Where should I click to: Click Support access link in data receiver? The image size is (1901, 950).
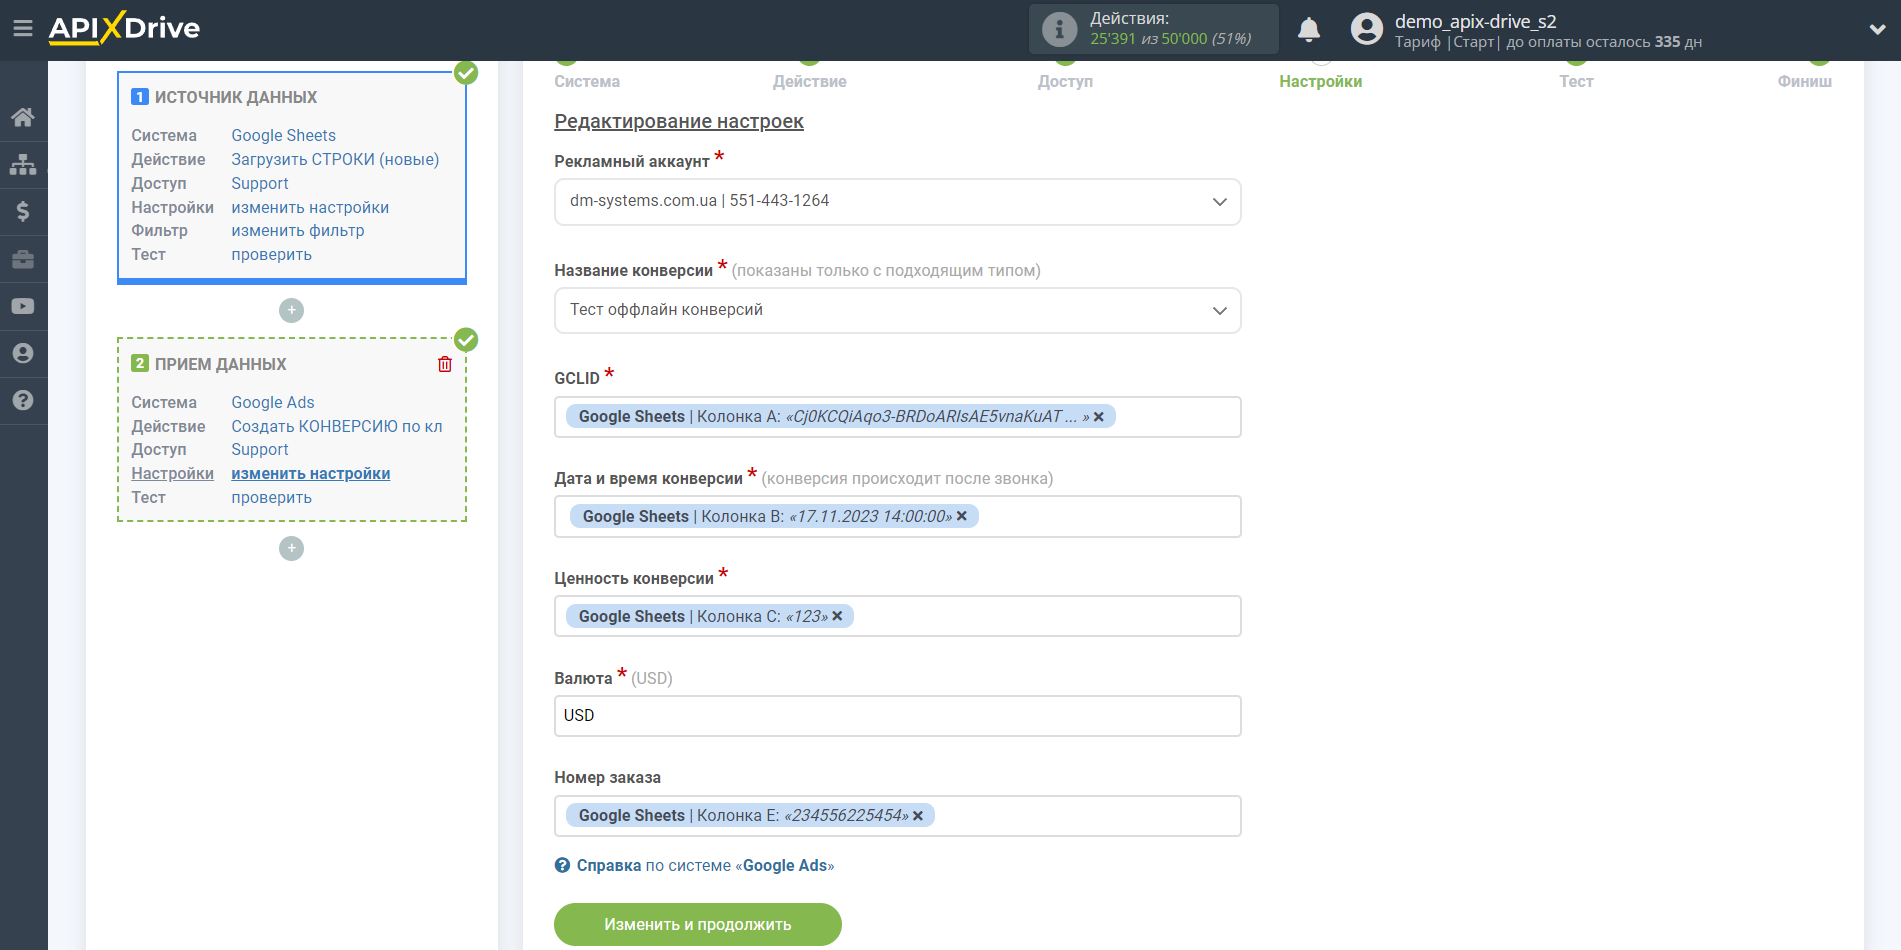(260, 449)
